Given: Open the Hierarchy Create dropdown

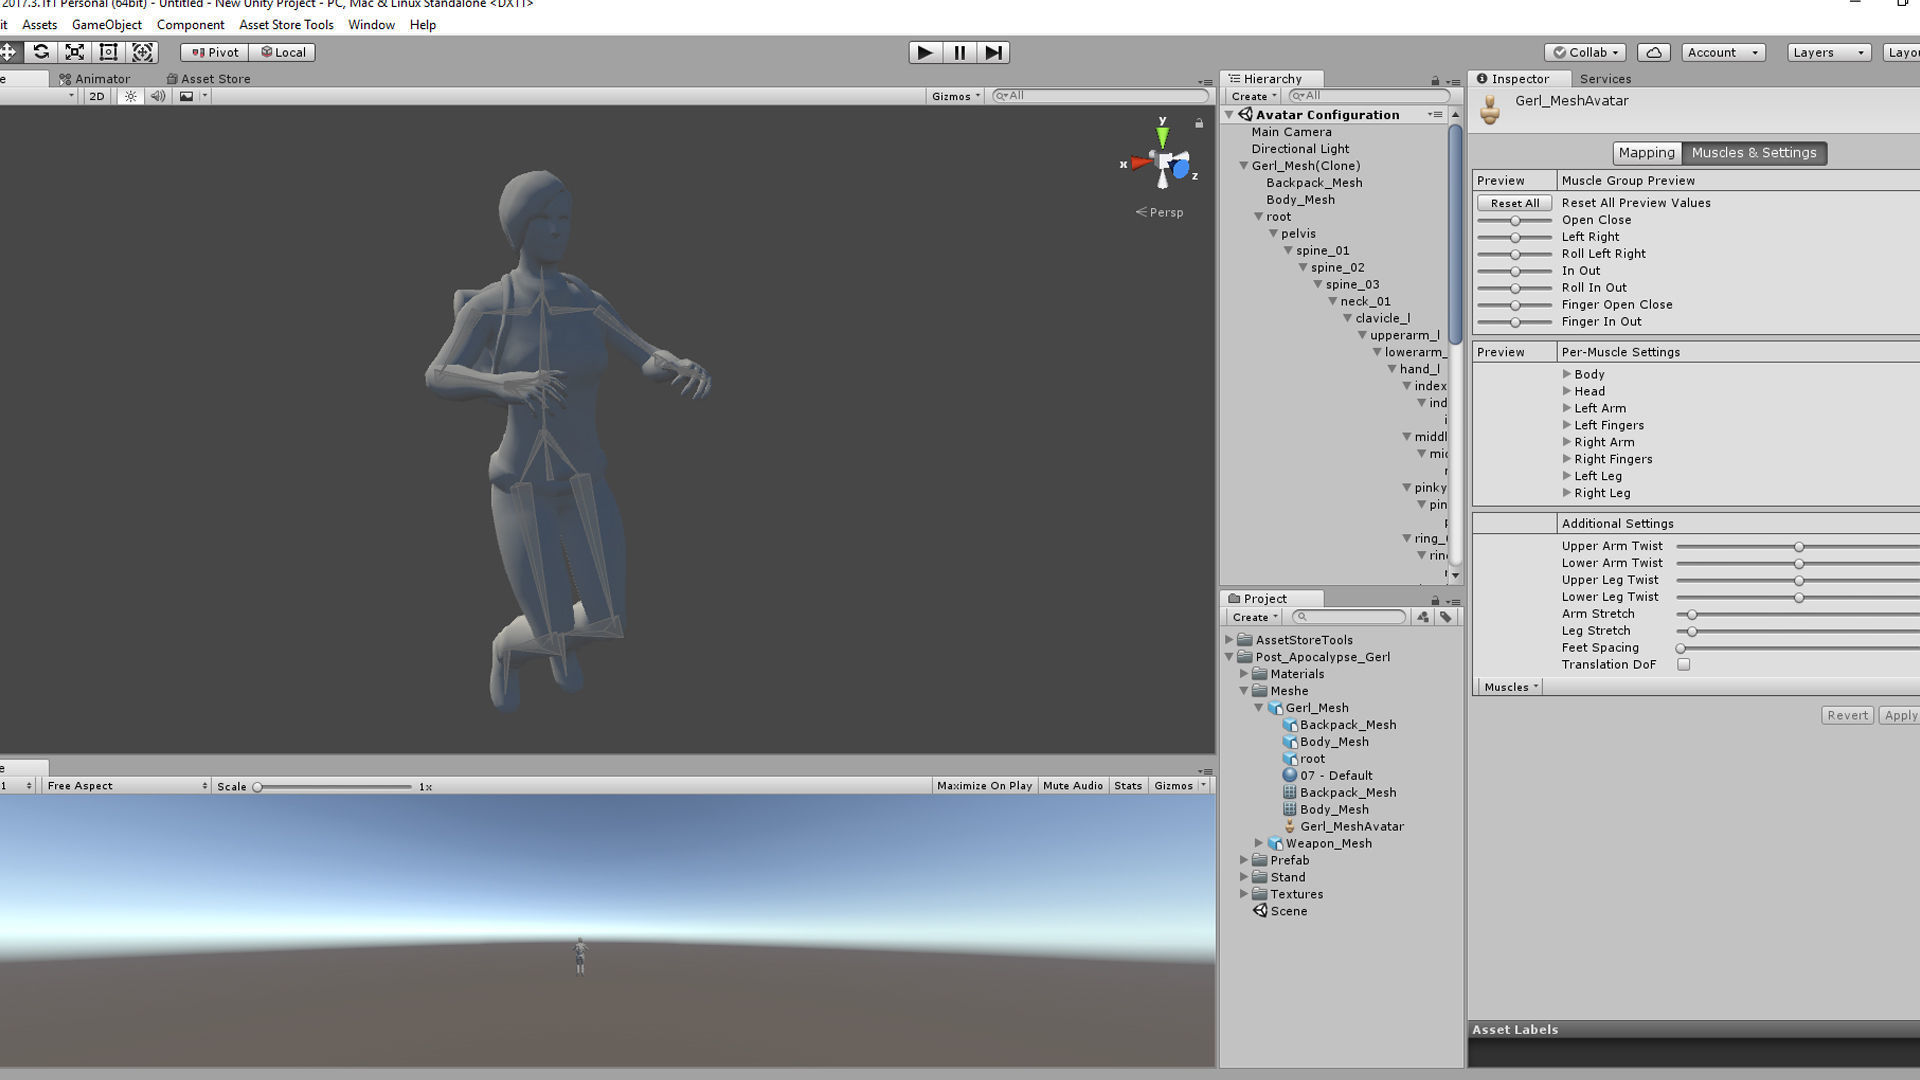Looking at the screenshot, I should pos(1254,96).
